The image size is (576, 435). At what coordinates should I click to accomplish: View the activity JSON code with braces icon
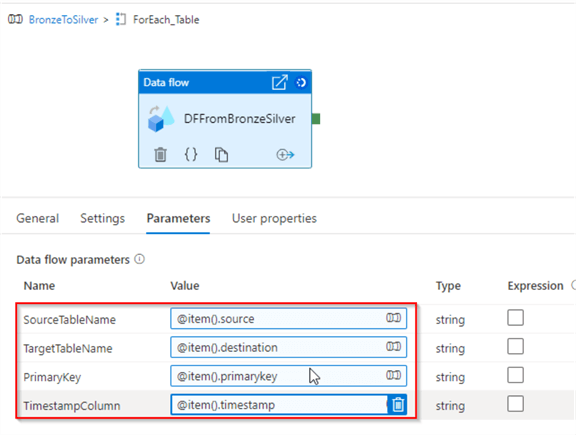[191, 154]
